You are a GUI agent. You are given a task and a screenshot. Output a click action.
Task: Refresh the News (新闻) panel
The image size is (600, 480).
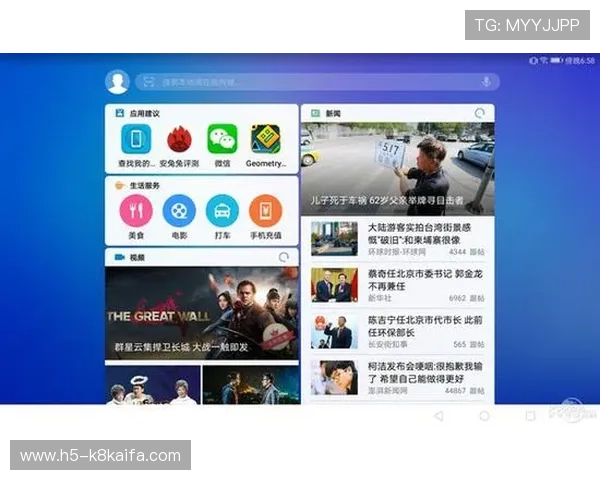click(481, 114)
